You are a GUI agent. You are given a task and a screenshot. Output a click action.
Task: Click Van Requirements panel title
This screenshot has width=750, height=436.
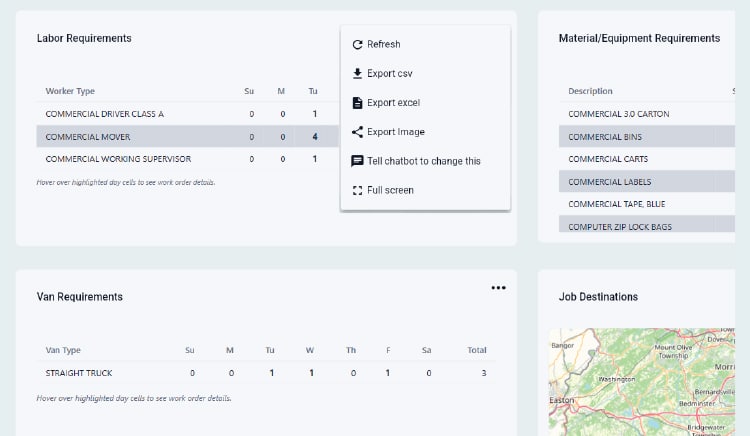coord(79,297)
